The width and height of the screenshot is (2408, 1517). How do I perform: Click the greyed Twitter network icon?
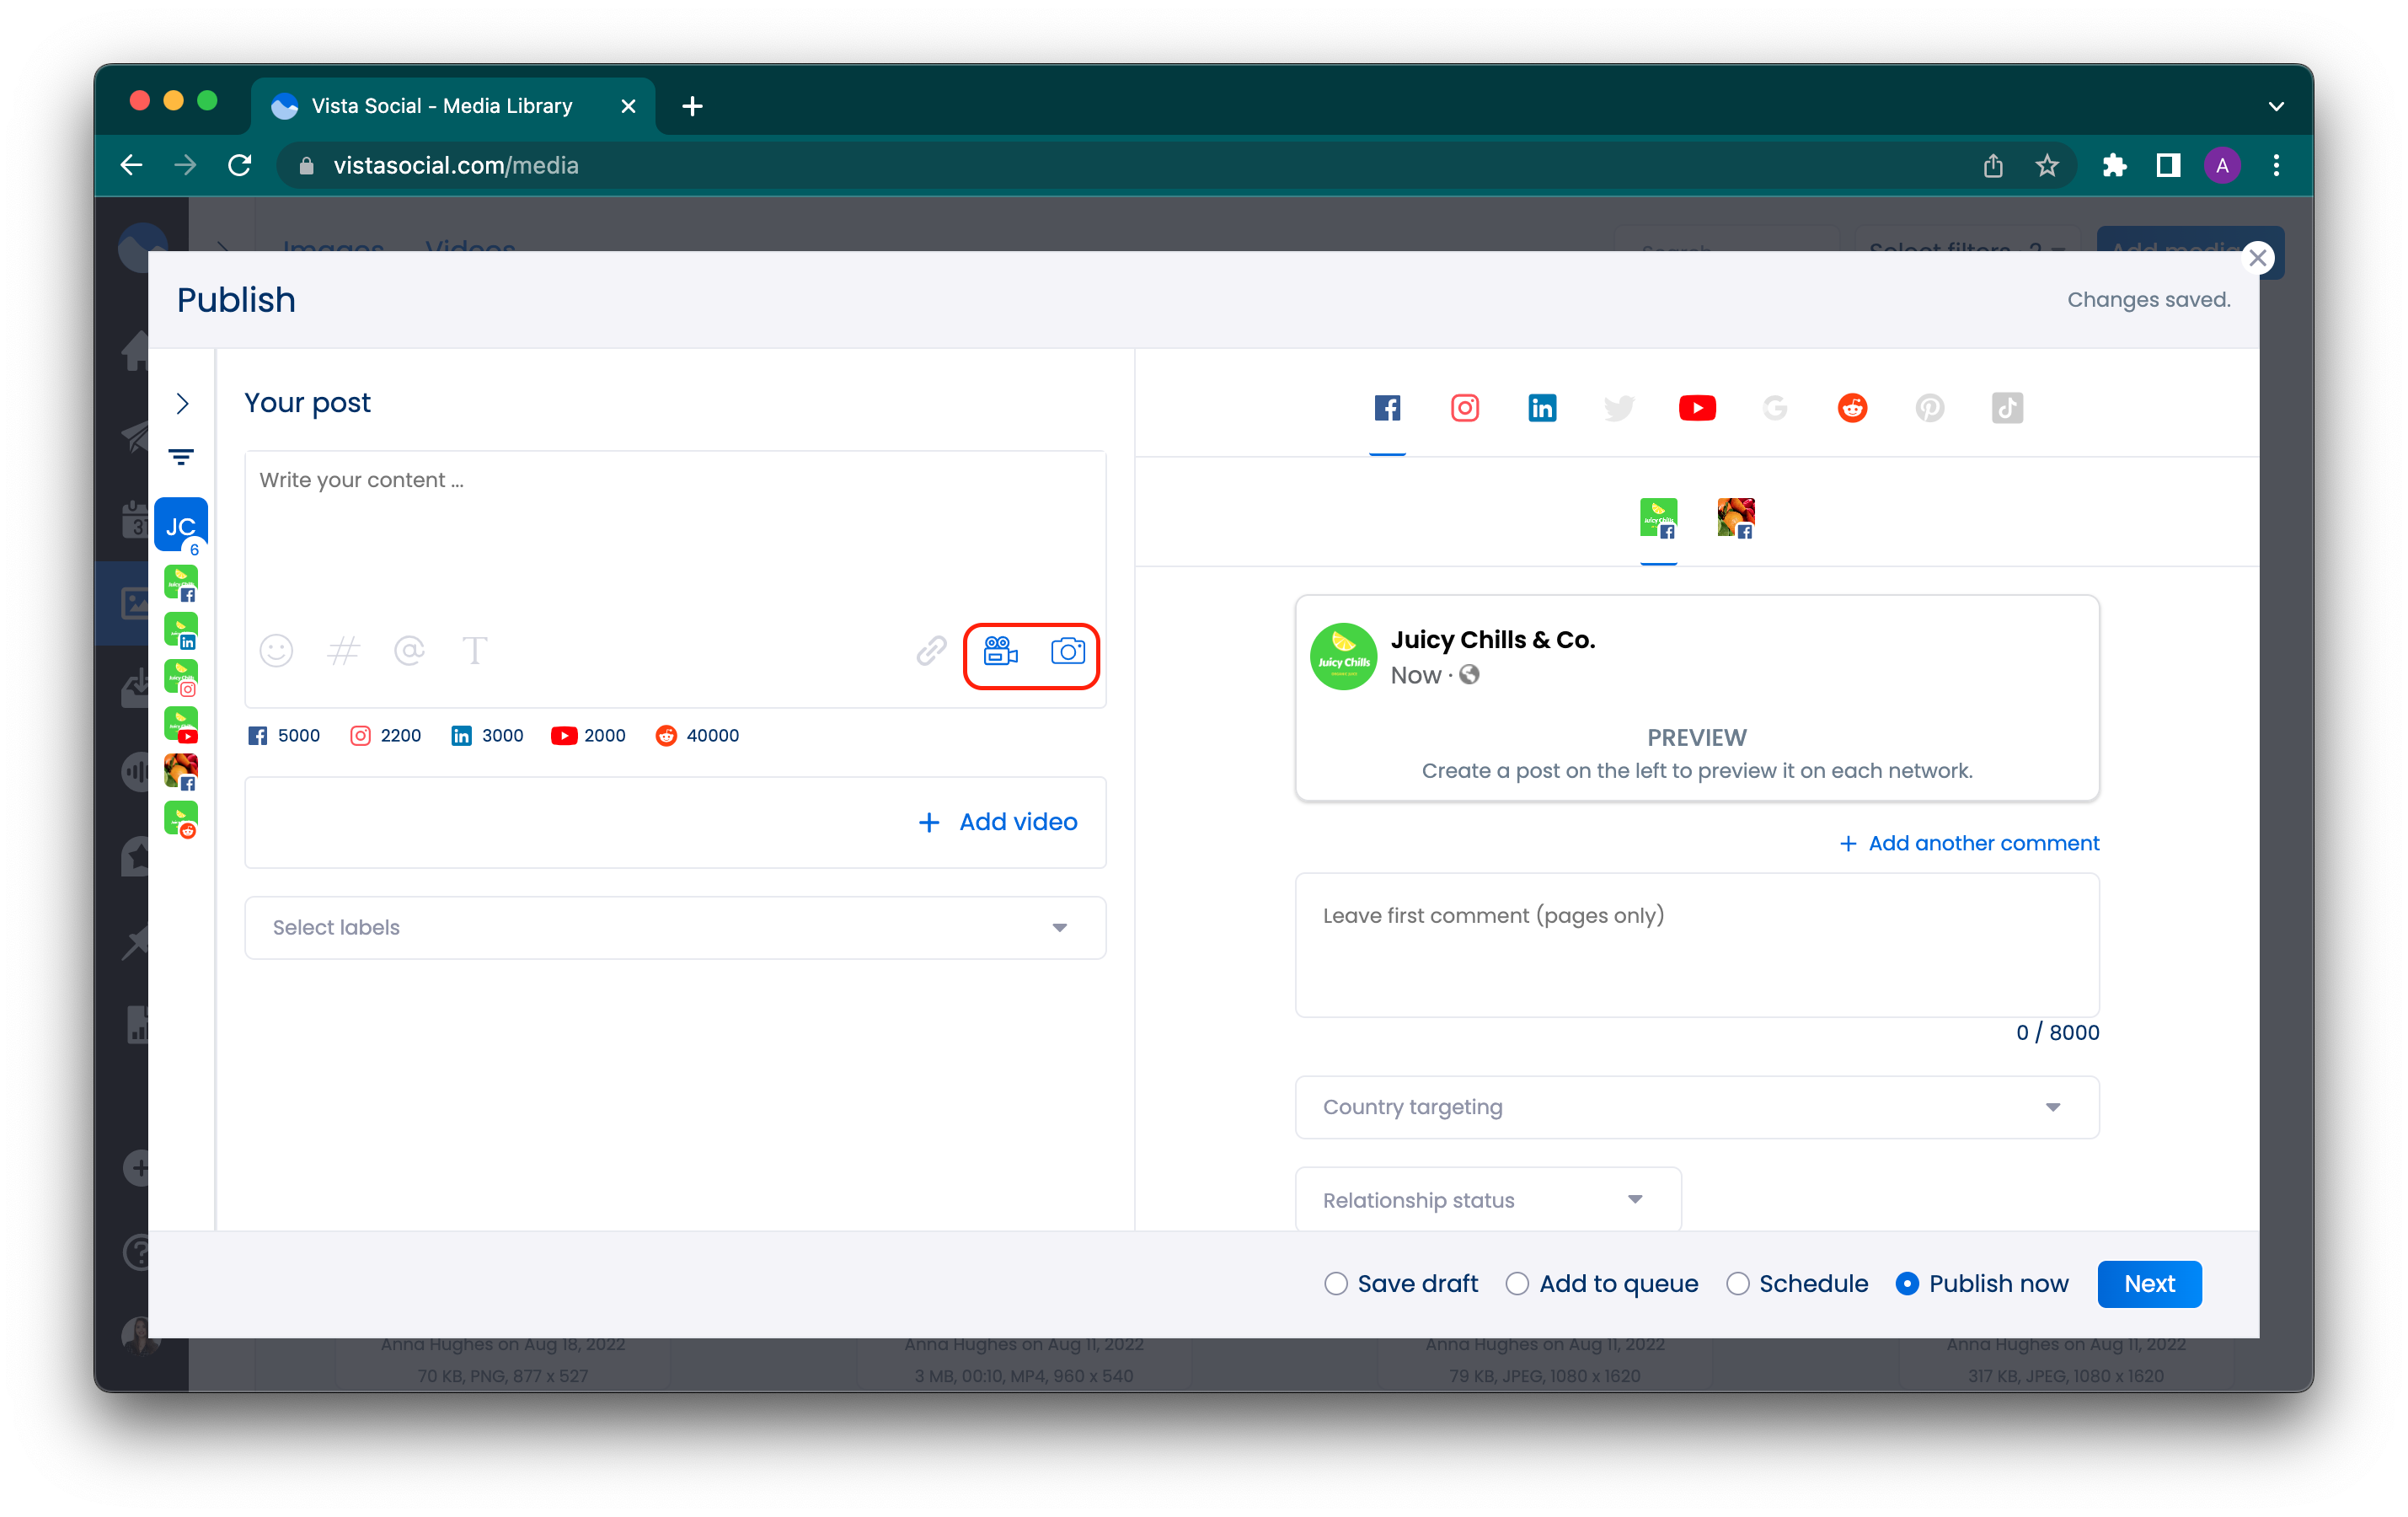coord(1619,408)
